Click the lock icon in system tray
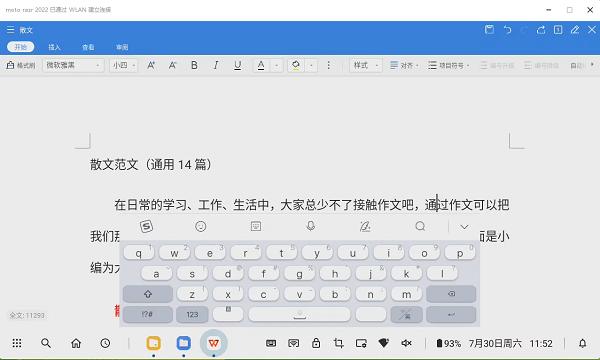The height and width of the screenshot is (360, 600). click(316, 343)
